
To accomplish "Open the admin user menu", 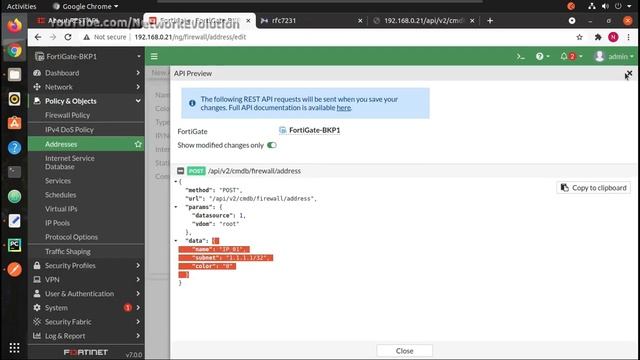I will coord(613,56).
